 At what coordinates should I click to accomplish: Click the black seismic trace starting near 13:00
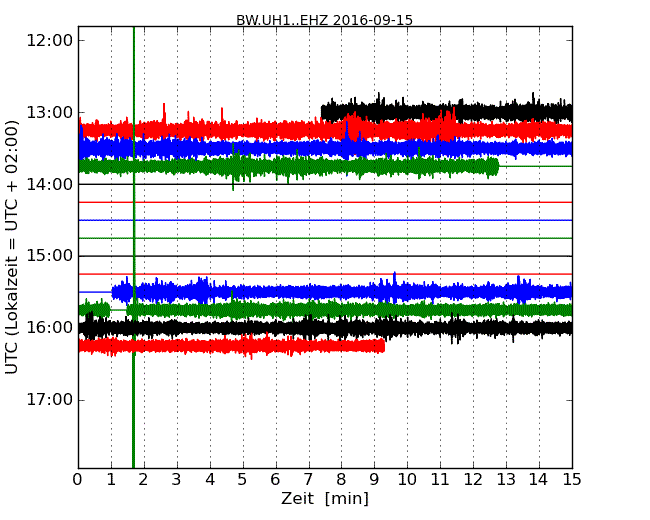[x=450, y=111]
